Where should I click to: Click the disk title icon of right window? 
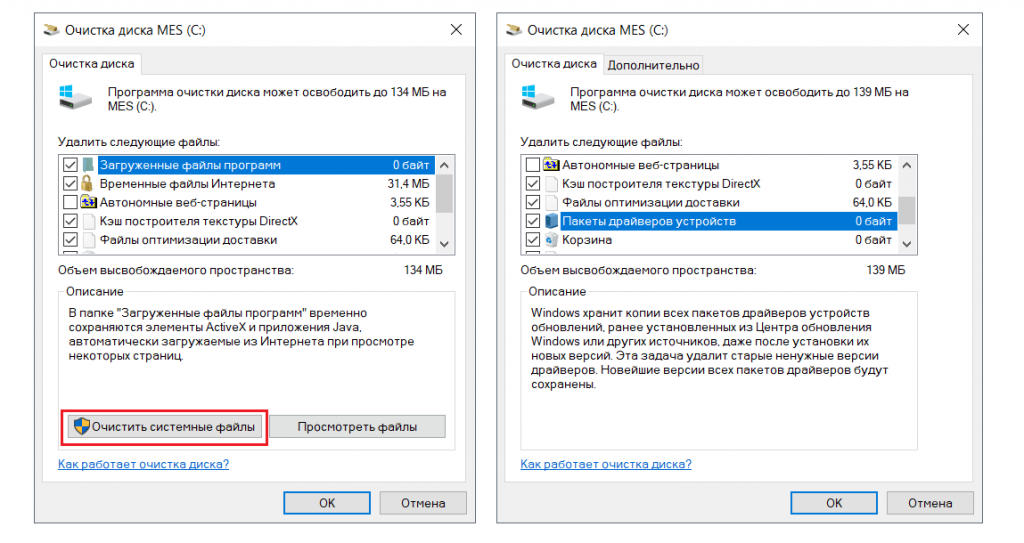pyautogui.click(x=514, y=30)
